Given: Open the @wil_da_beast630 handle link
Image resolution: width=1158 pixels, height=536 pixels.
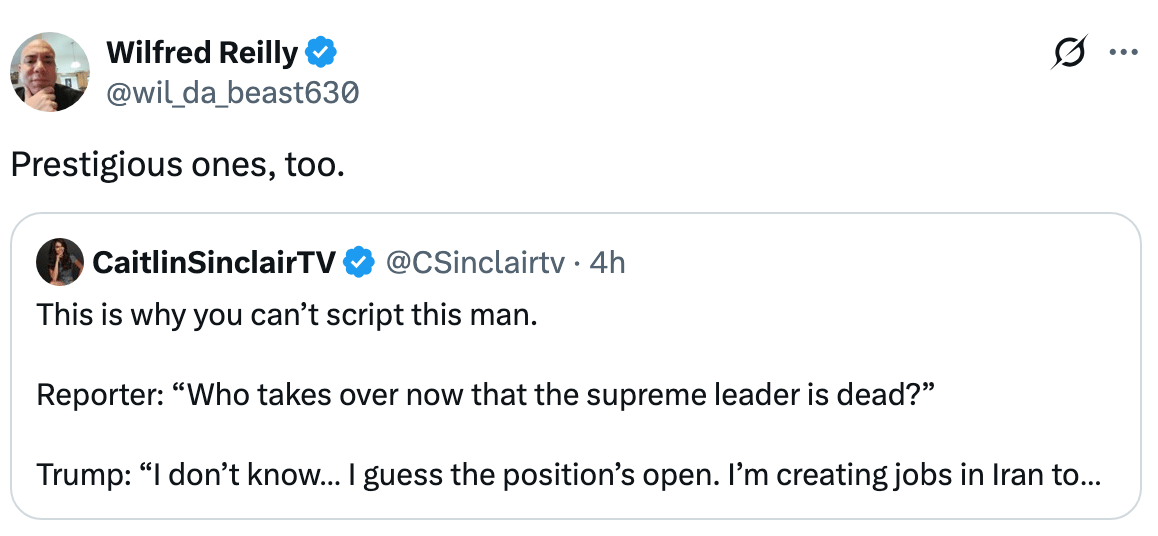Looking at the screenshot, I should click(x=232, y=93).
